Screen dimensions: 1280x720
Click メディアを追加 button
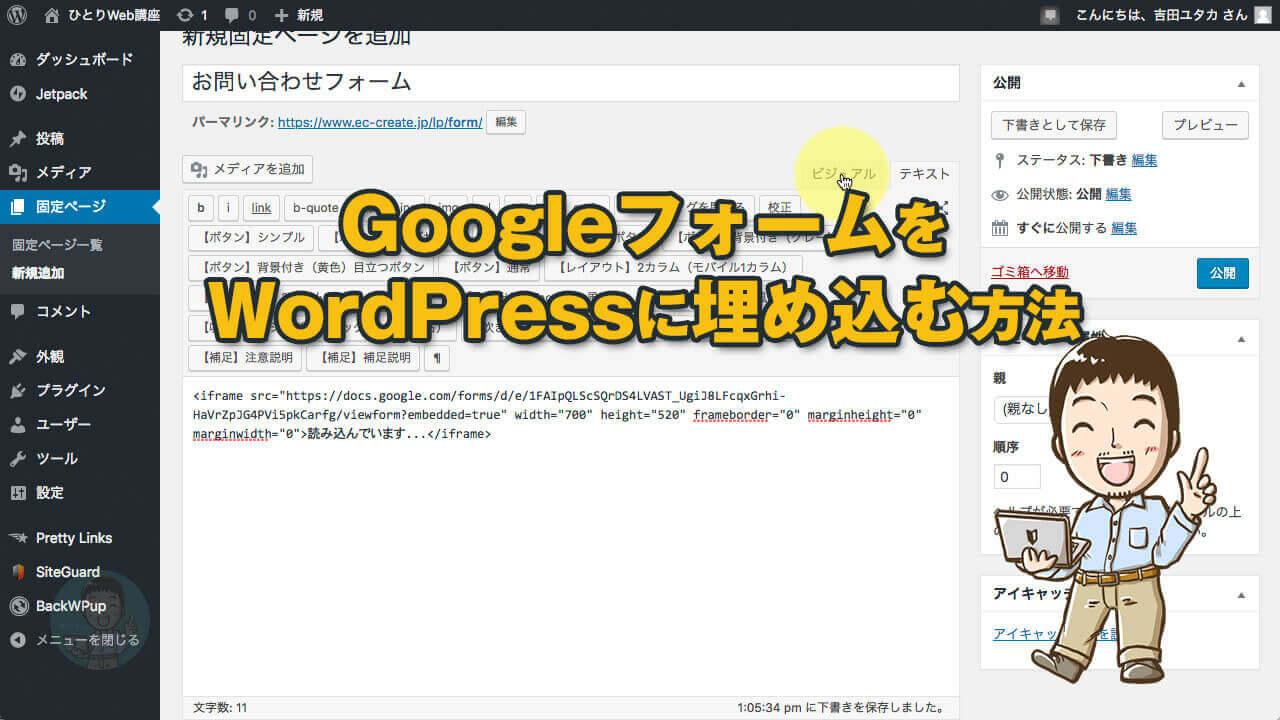[x=247, y=169]
